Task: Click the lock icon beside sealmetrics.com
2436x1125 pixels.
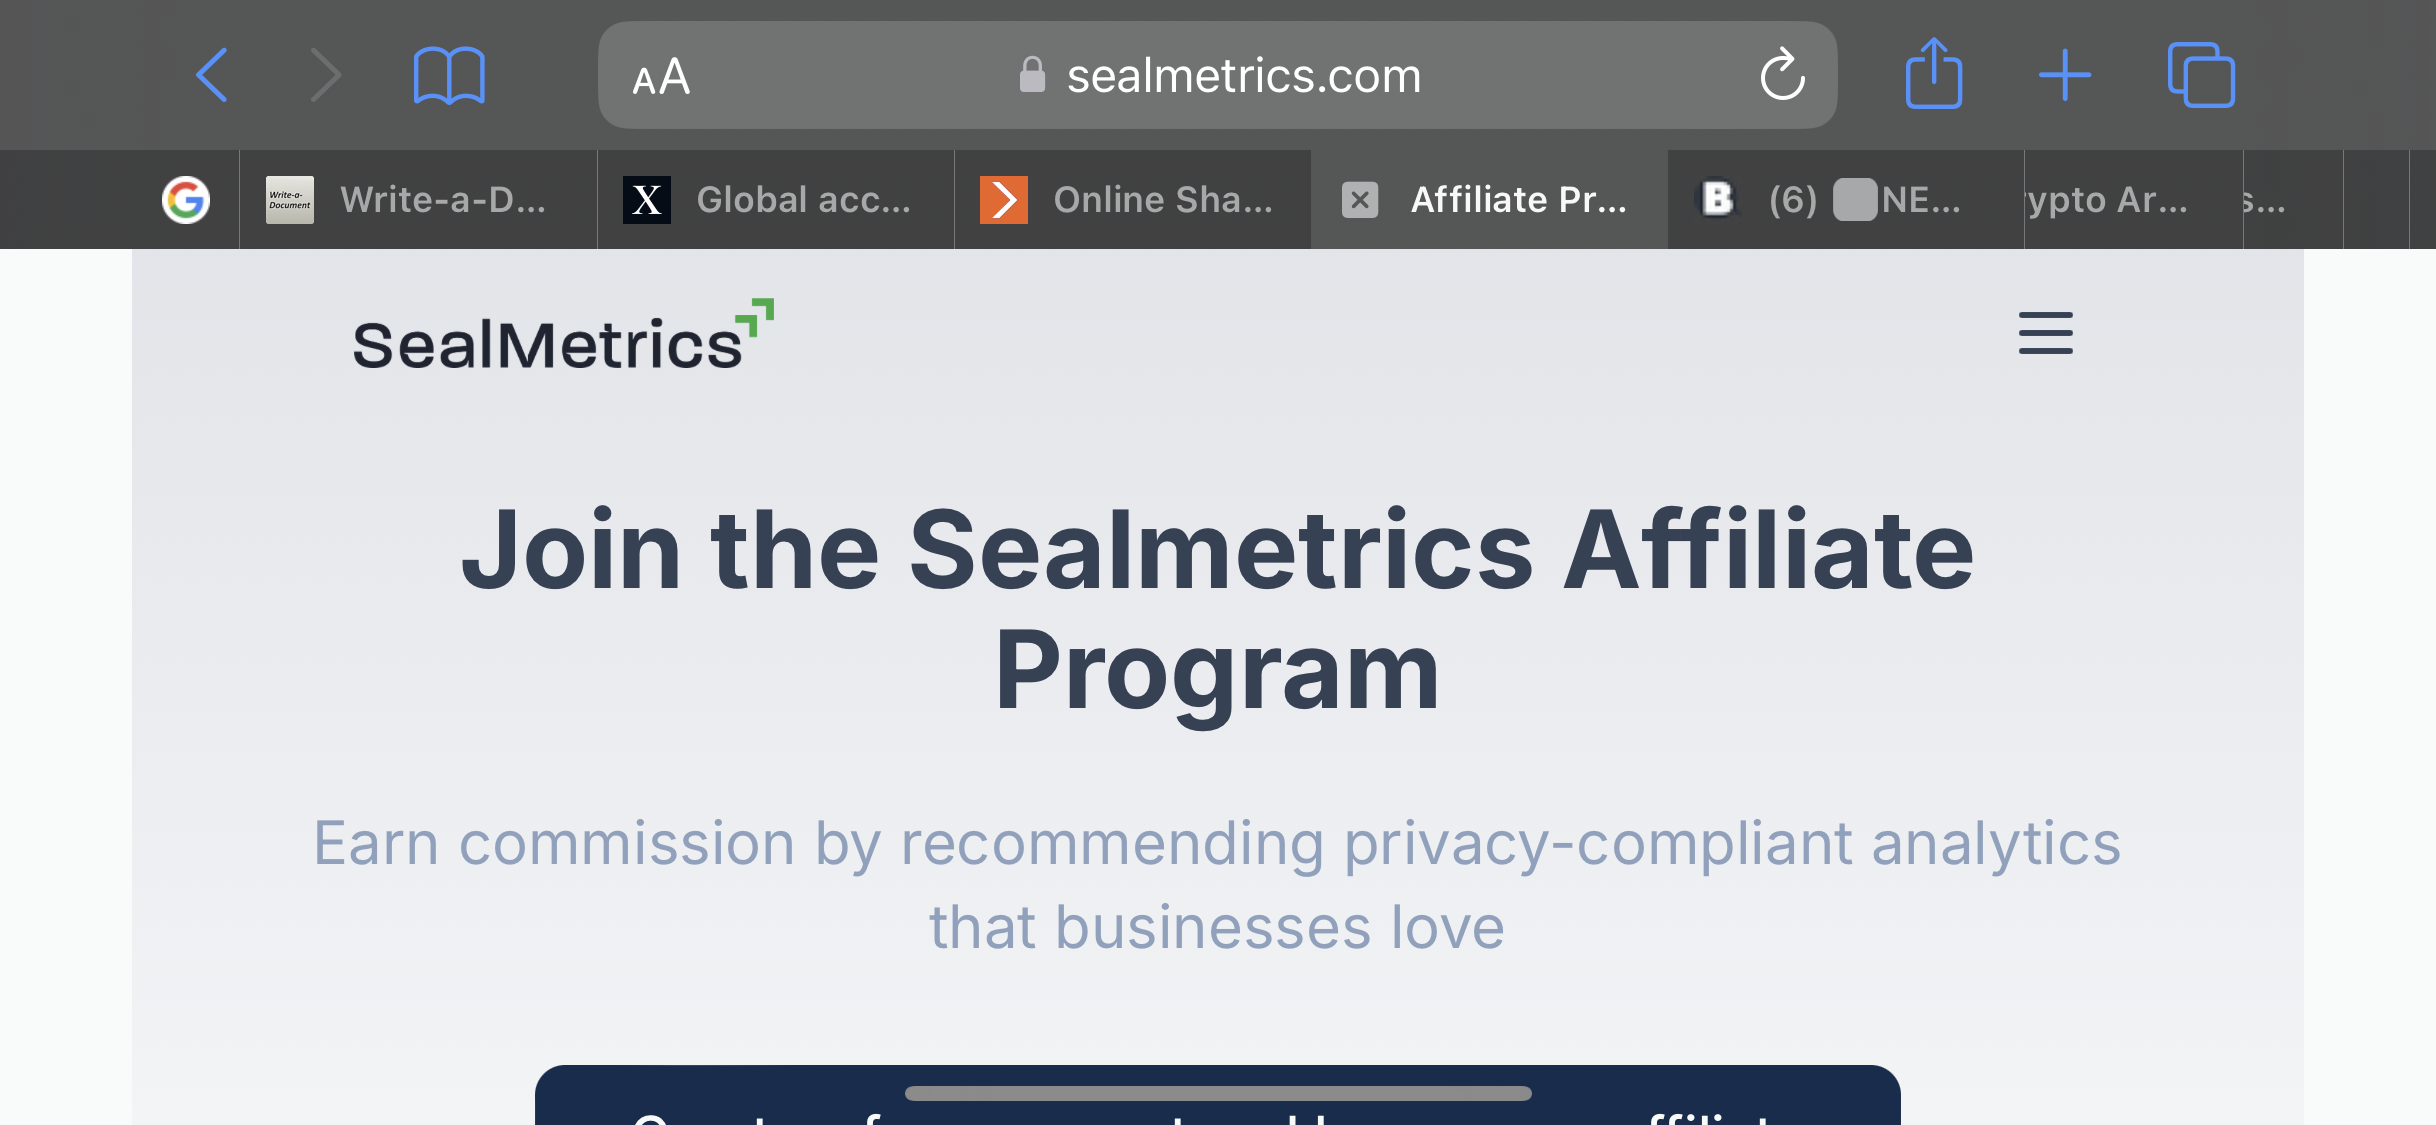Action: click(1032, 75)
